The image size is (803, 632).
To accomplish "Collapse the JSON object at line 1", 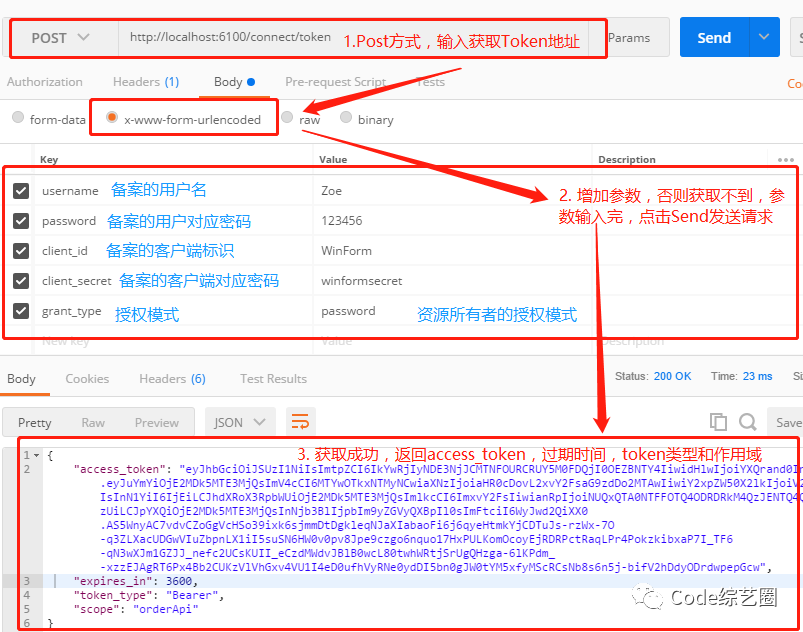I will [37, 455].
